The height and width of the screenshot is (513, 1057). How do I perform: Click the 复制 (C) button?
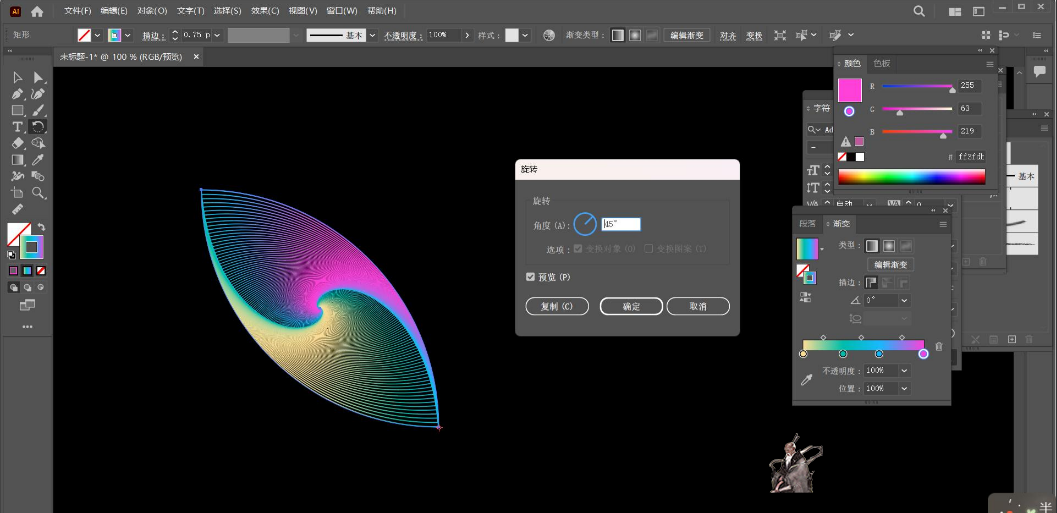[x=557, y=307]
